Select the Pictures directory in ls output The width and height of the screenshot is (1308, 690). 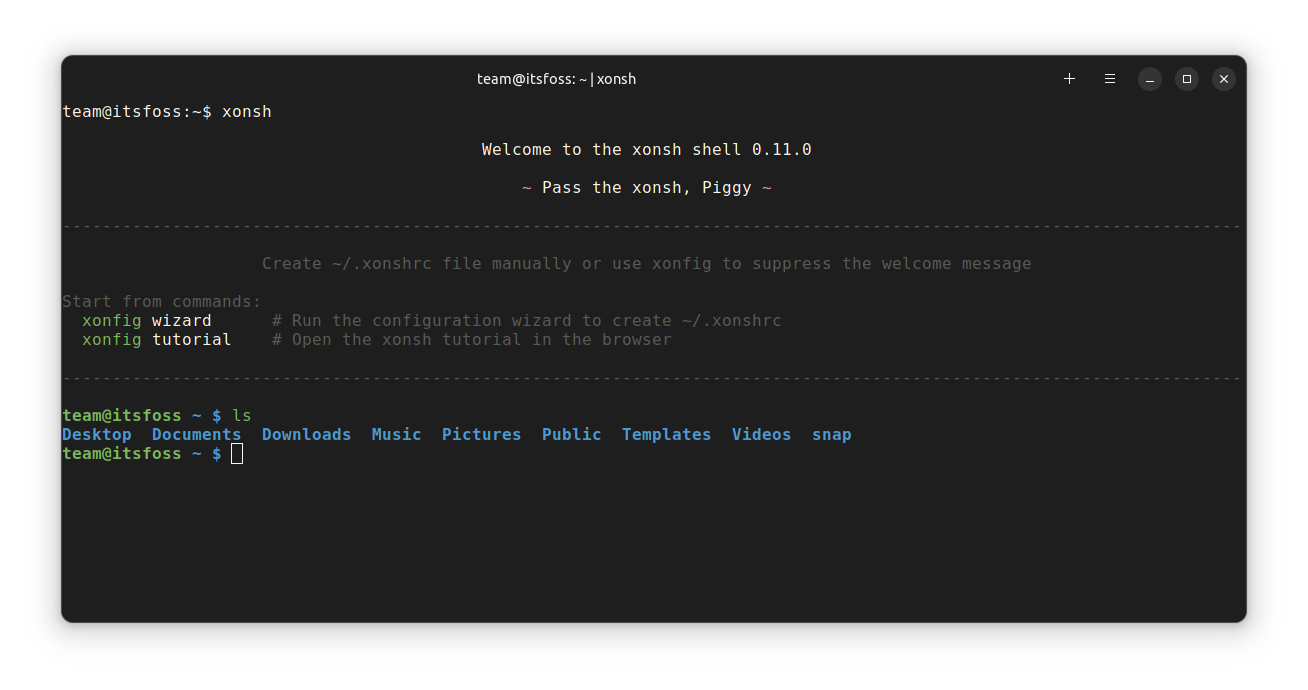coord(481,435)
